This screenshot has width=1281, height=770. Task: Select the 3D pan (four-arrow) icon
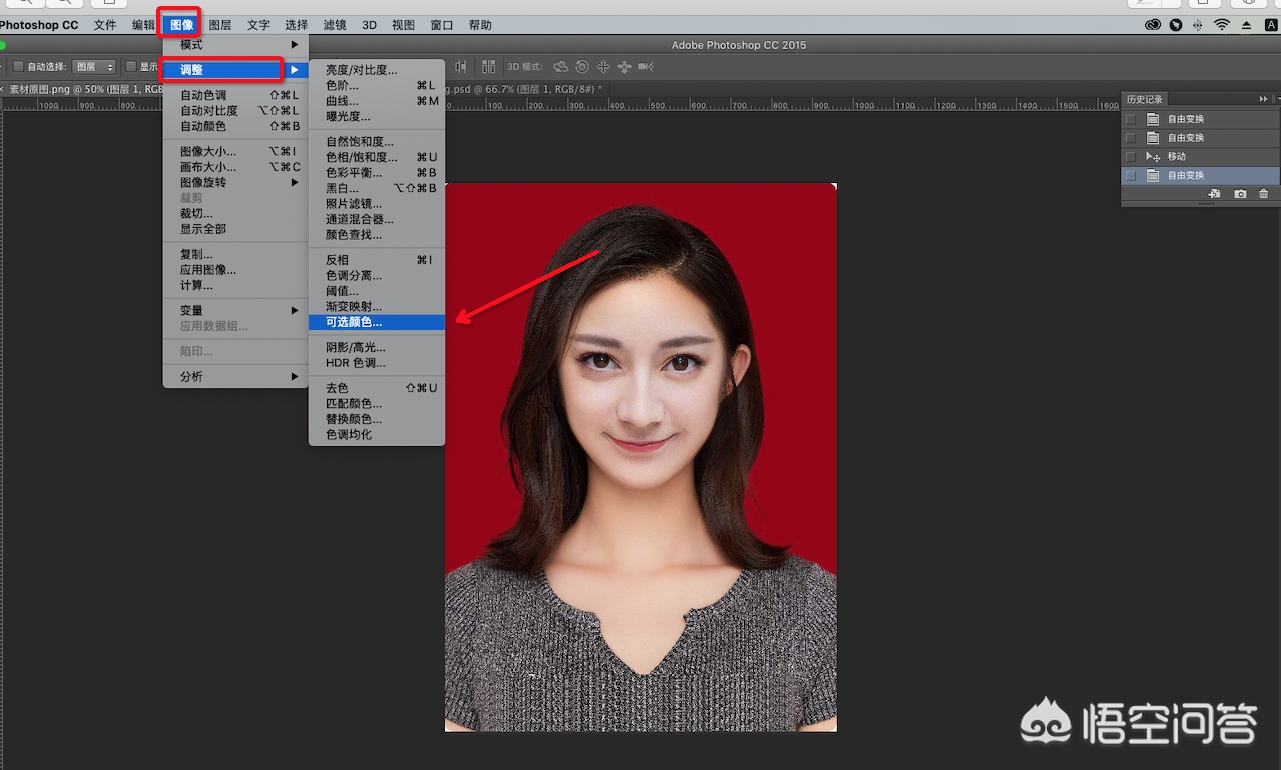tap(603, 67)
